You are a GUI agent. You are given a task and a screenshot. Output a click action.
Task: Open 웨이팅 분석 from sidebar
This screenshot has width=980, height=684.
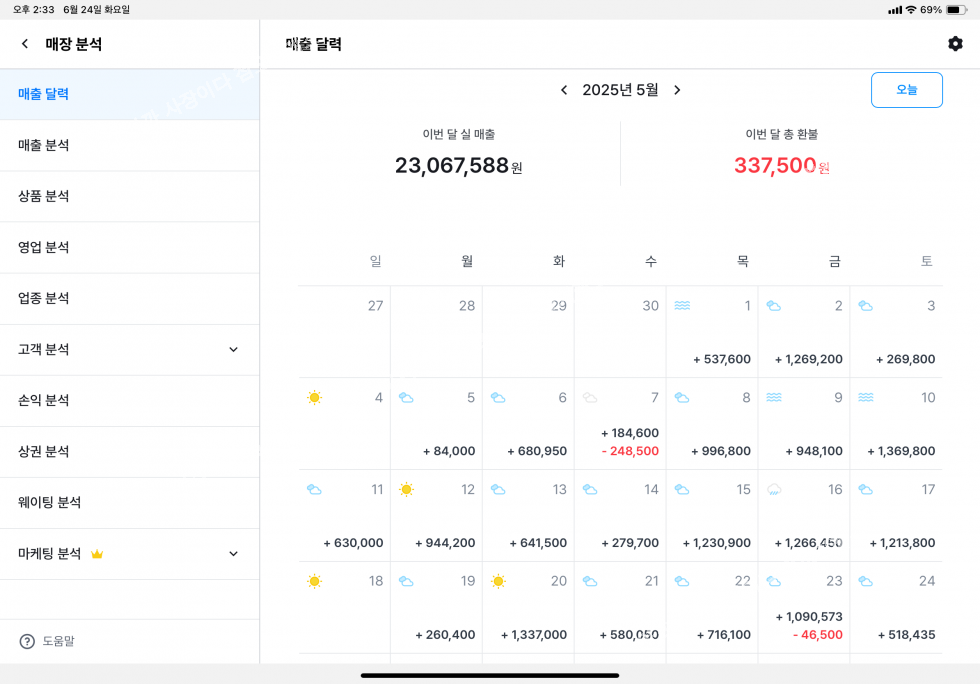[x=50, y=502]
